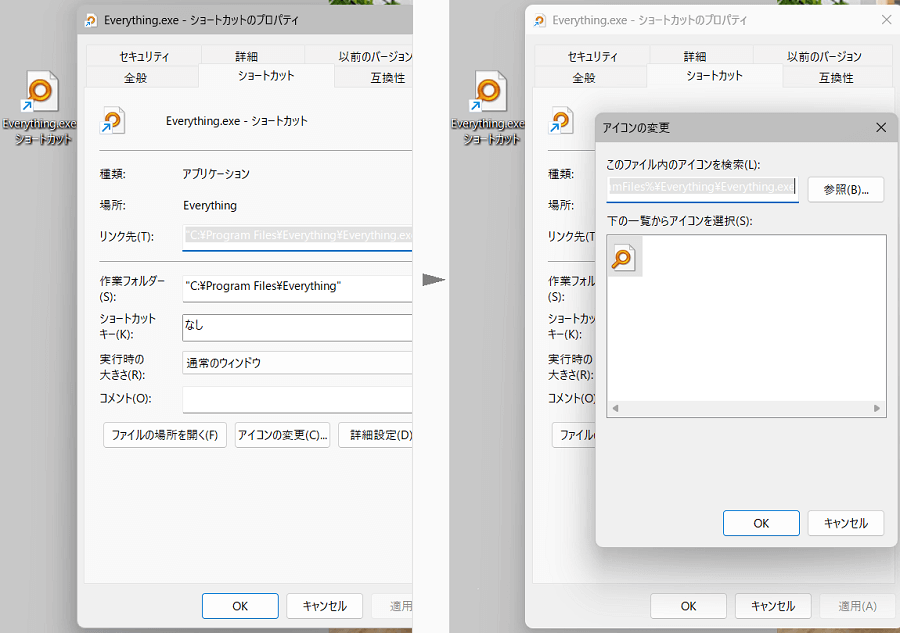This screenshot has width=900, height=633.
Task: Click キャンセル in the left properties window
Action: coord(324,606)
